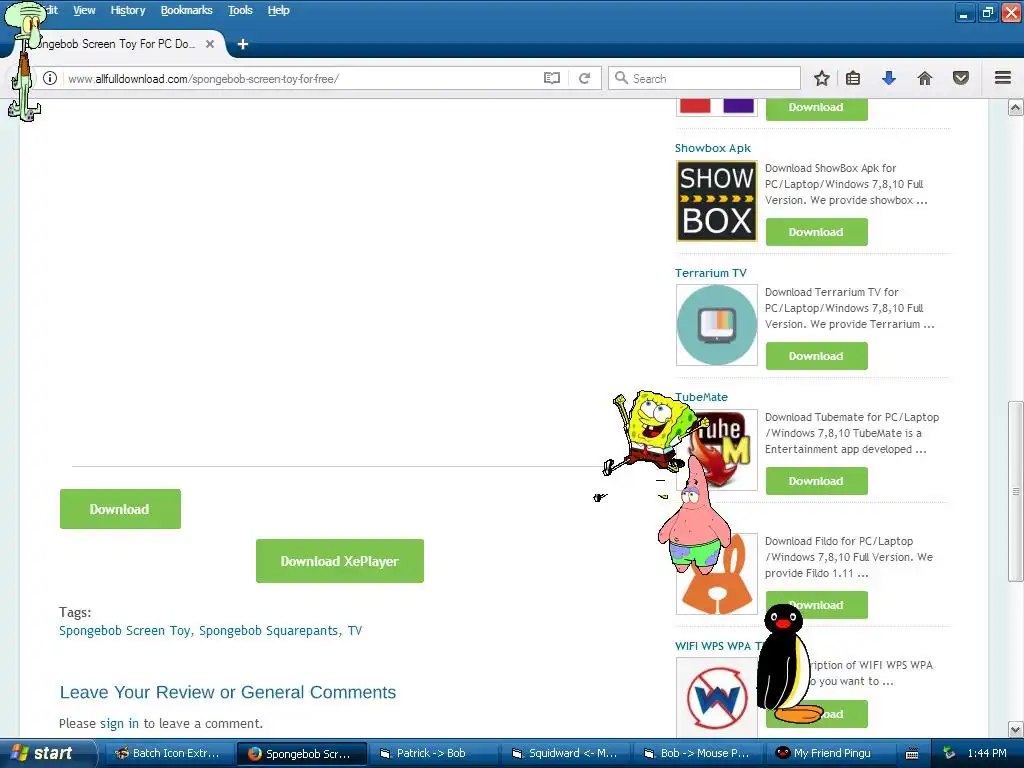Click the Patrick Star screen toy

pyautogui.click(x=694, y=517)
